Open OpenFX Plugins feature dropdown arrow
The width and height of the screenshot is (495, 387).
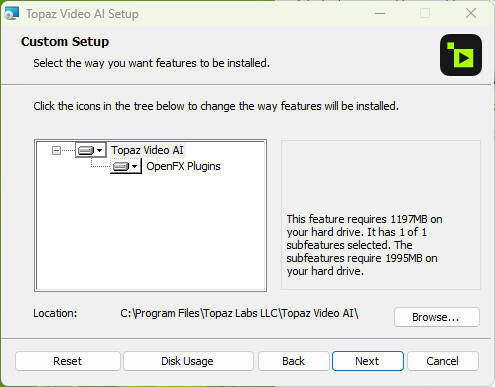[134, 166]
